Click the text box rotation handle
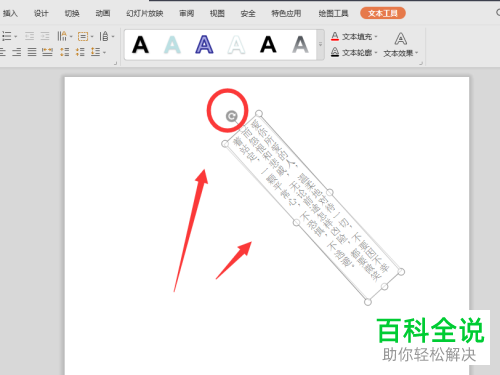This screenshot has width=500, height=375. (x=231, y=116)
